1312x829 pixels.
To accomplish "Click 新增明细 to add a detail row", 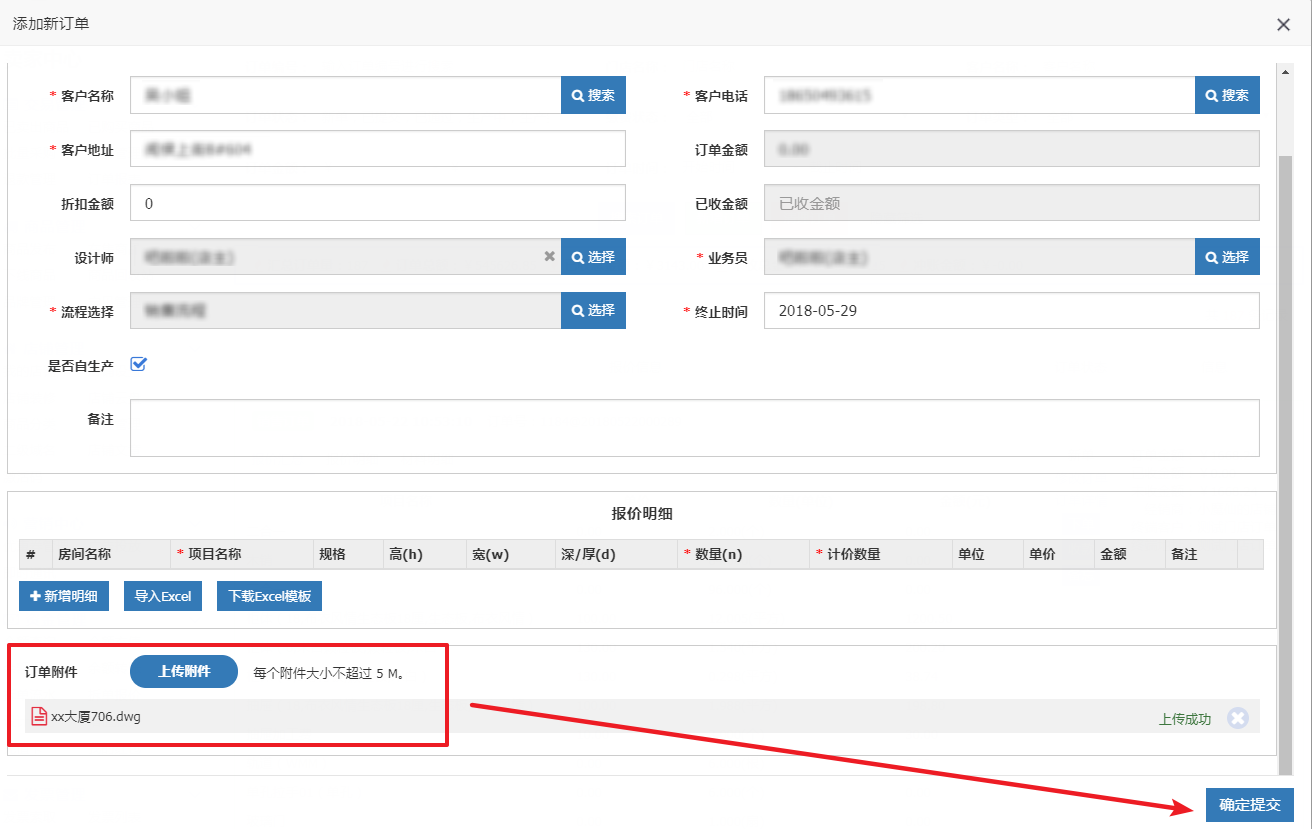I will coord(64,596).
